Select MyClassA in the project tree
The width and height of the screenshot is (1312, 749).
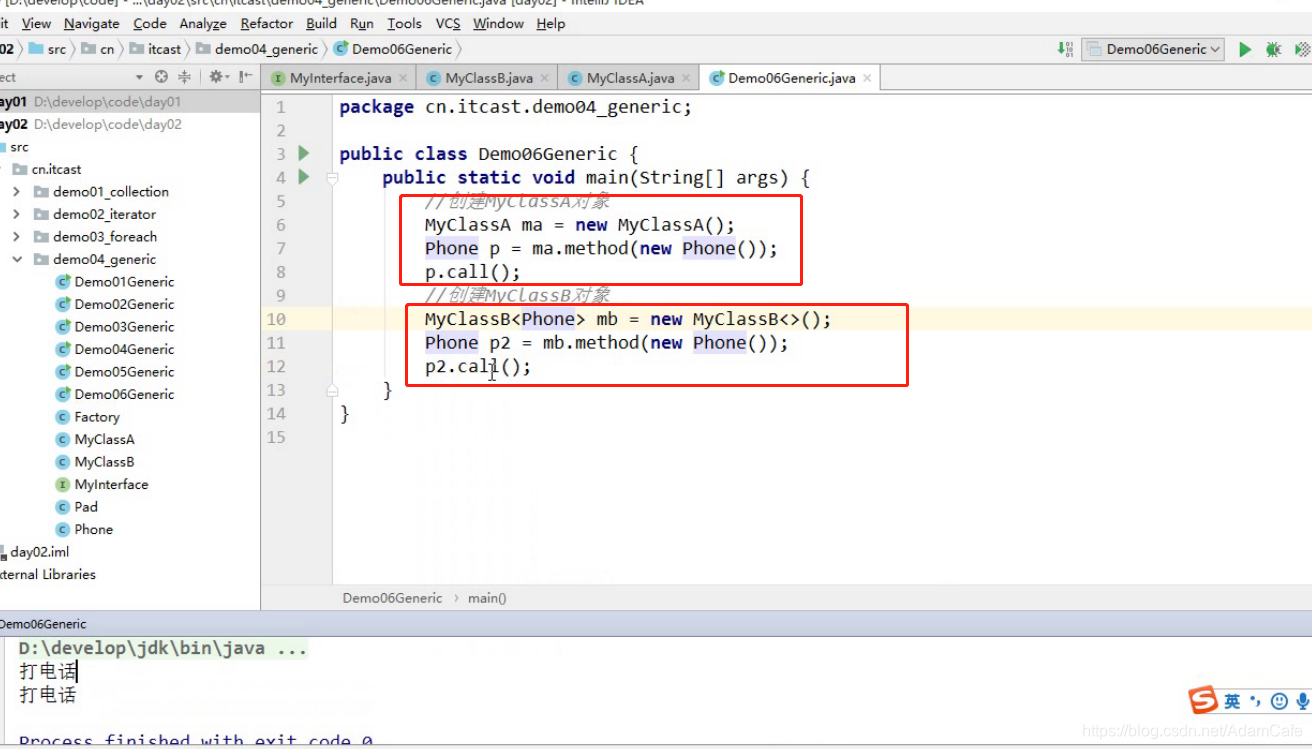[95, 439]
